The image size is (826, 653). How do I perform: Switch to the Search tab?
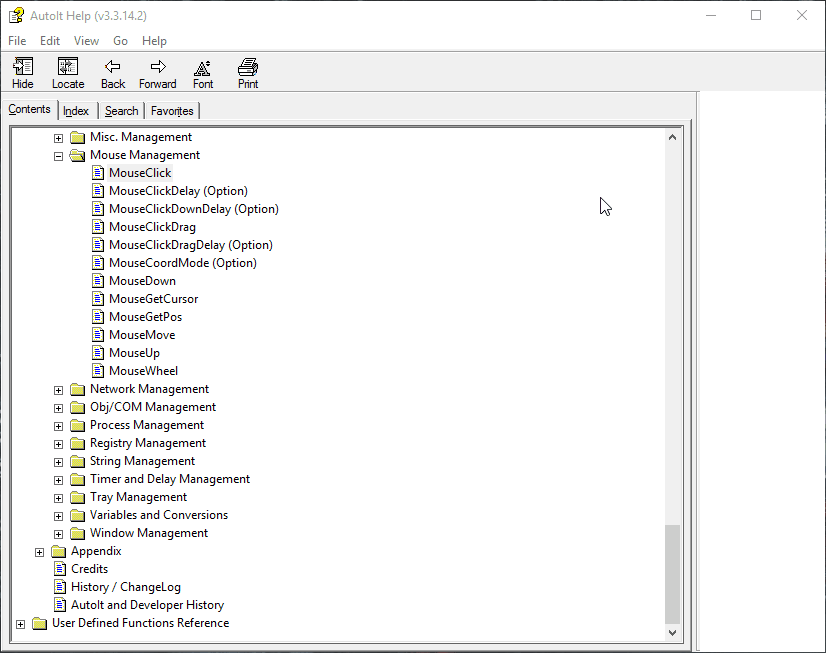tap(122, 111)
